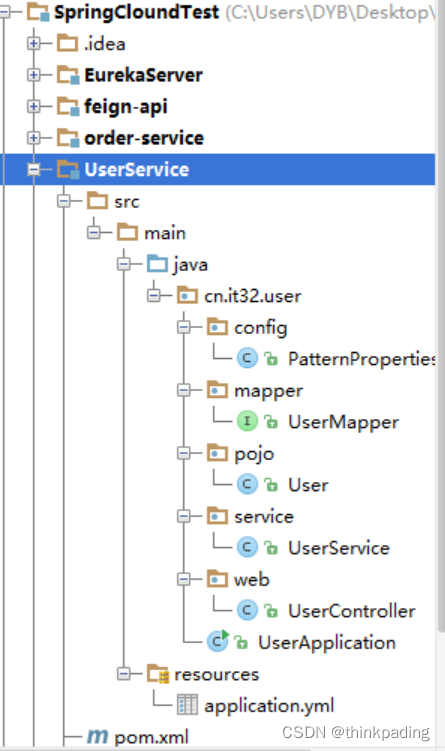Select the EurekaServer label
The image size is (445, 751).
pos(143,75)
